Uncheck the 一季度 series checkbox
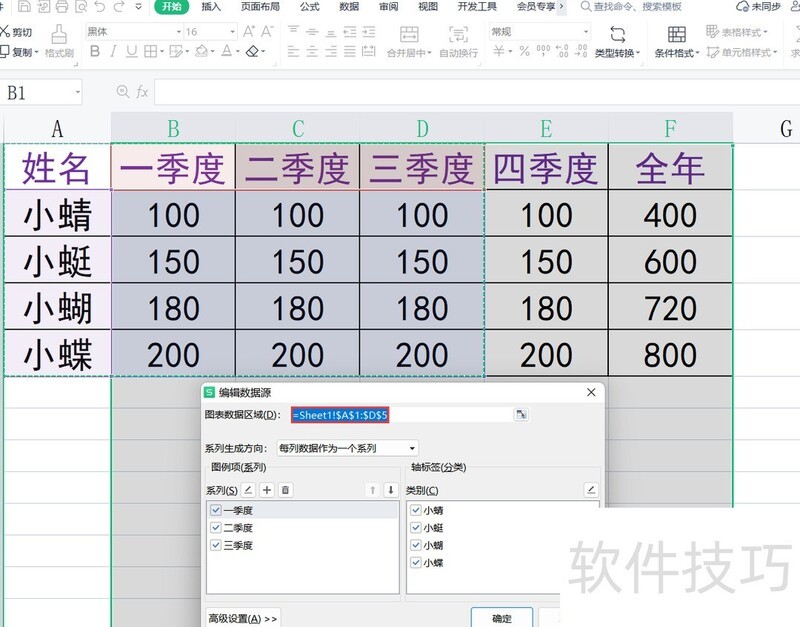Screen dimensions: 800x627 [x=216, y=510]
